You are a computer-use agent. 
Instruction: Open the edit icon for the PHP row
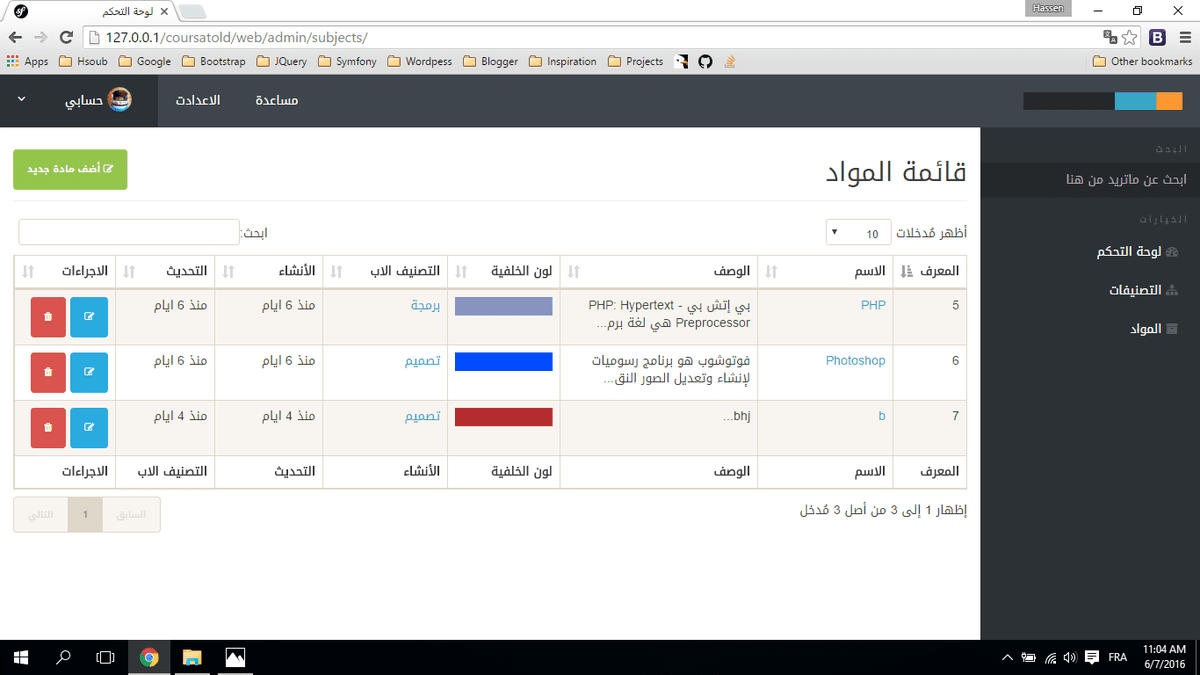(x=89, y=315)
